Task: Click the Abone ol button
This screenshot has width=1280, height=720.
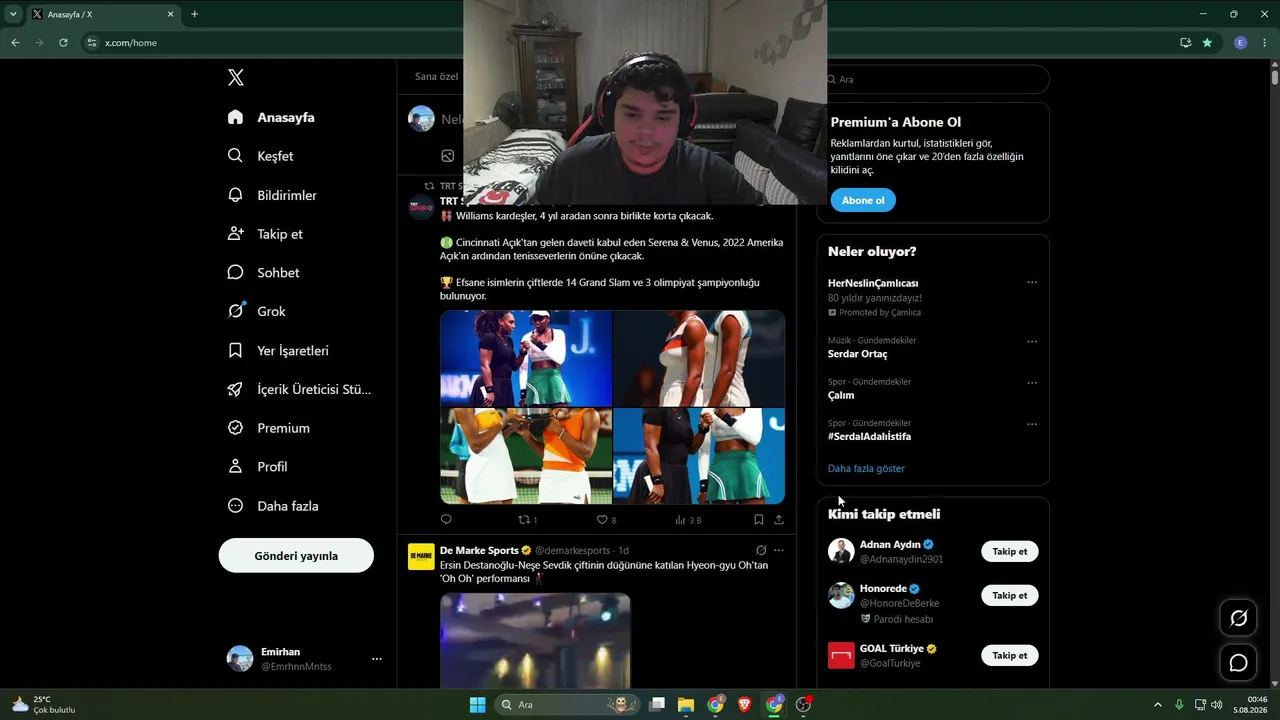Action: point(863,200)
